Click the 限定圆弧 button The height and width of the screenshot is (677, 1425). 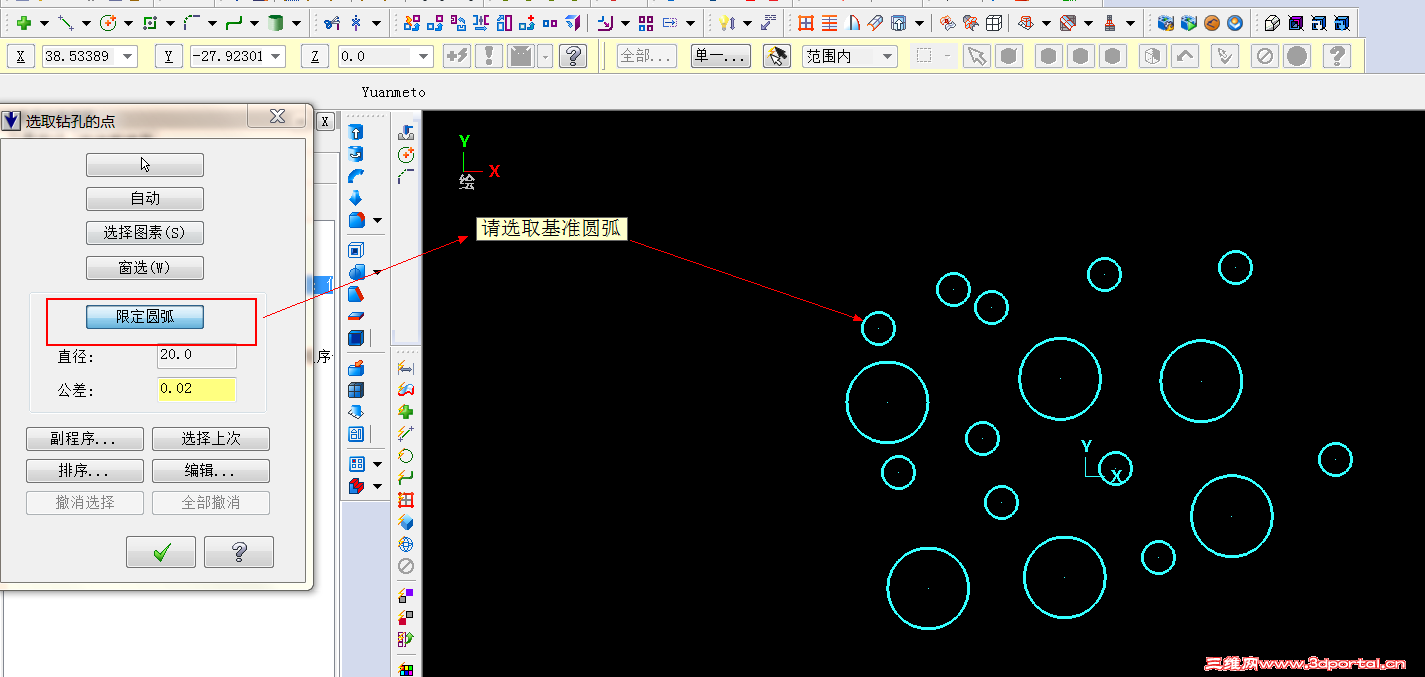click(x=145, y=317)
